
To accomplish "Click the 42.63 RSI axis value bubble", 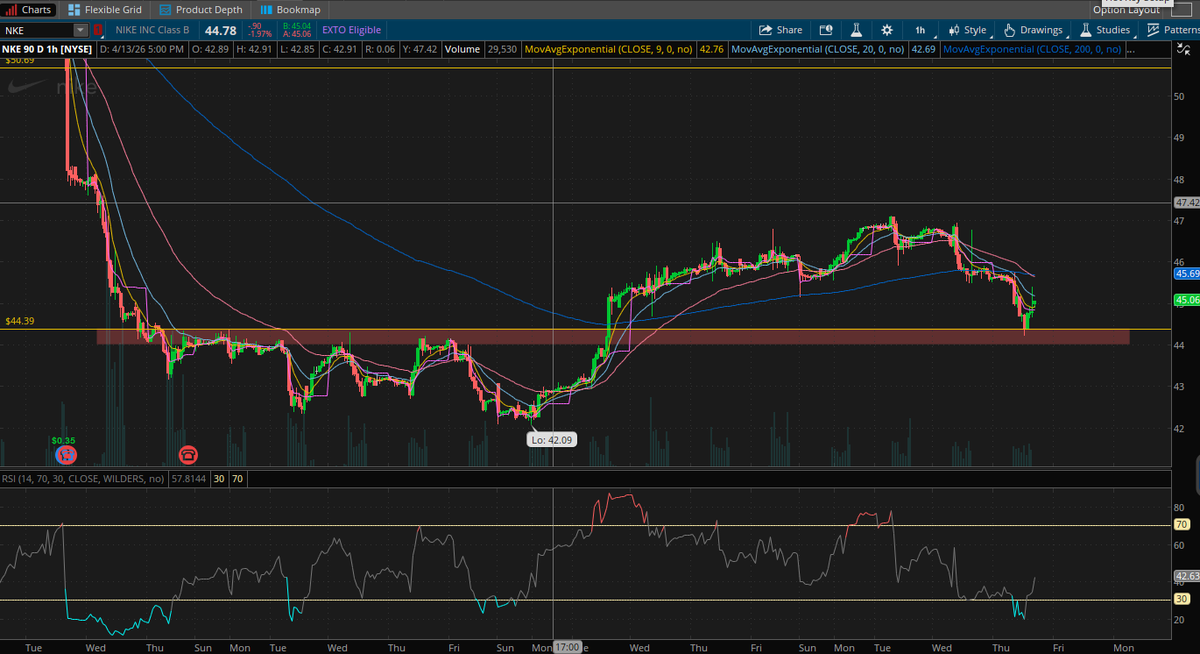I will tap(1186, 575).
